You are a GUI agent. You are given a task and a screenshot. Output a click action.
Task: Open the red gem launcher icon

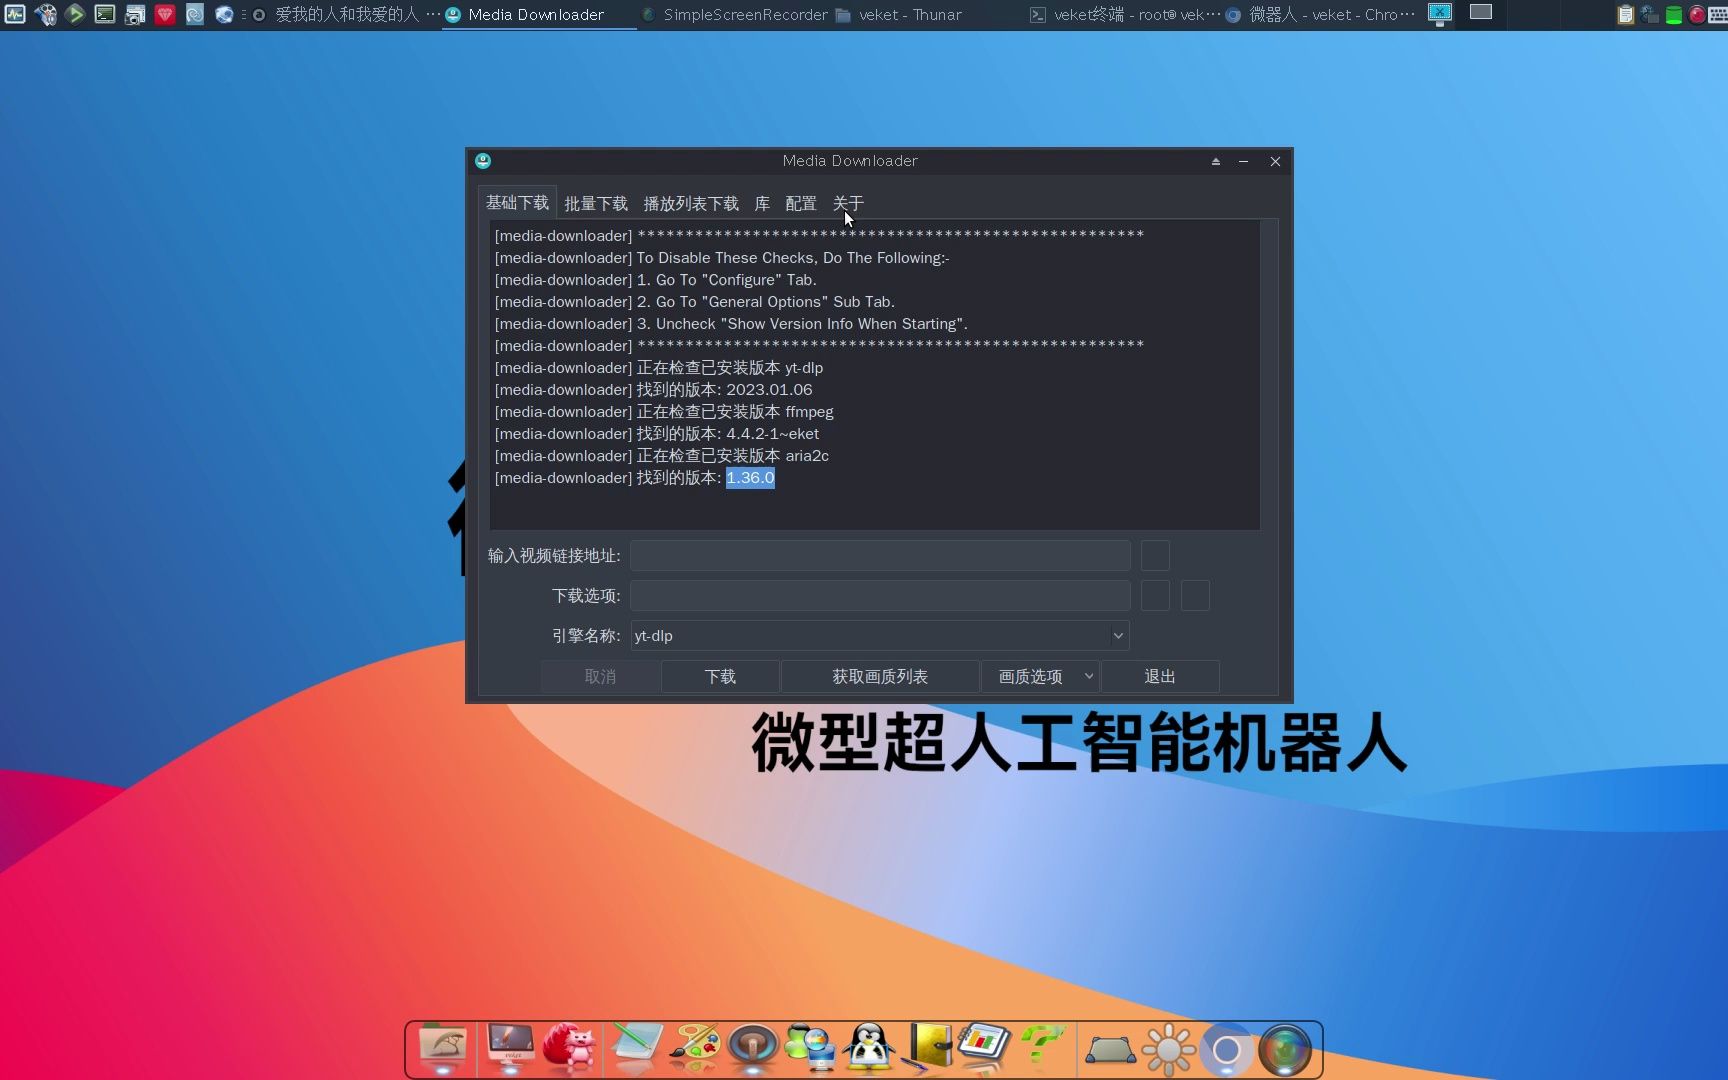coord(165,14)
